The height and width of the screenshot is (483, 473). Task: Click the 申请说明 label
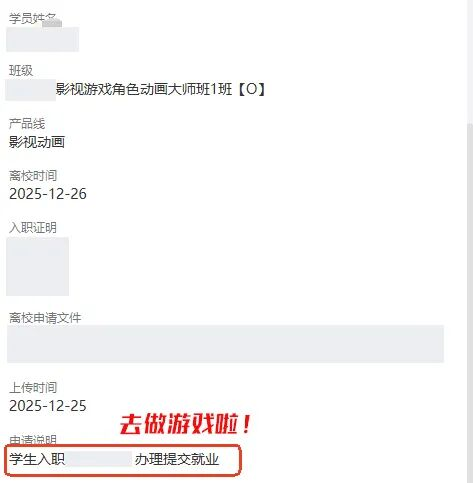(33, 440)
